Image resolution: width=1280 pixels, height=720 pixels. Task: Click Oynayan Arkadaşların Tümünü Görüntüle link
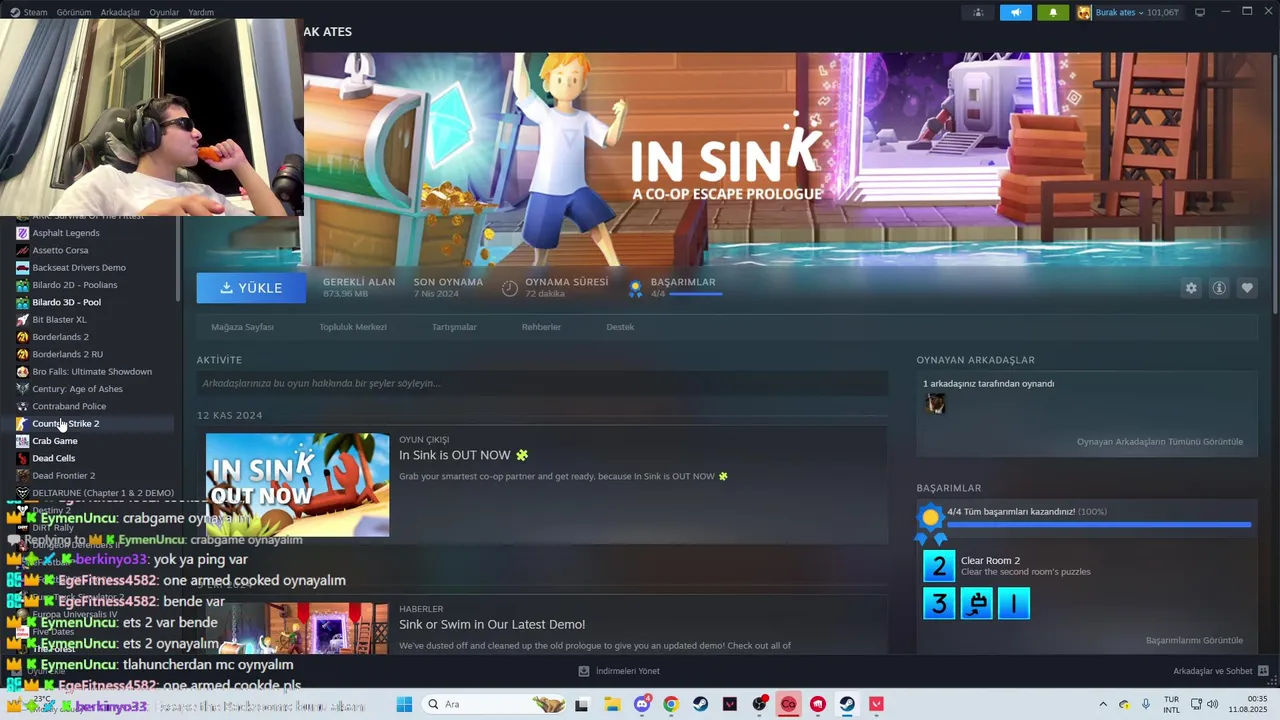click(x=1160, y=442)
